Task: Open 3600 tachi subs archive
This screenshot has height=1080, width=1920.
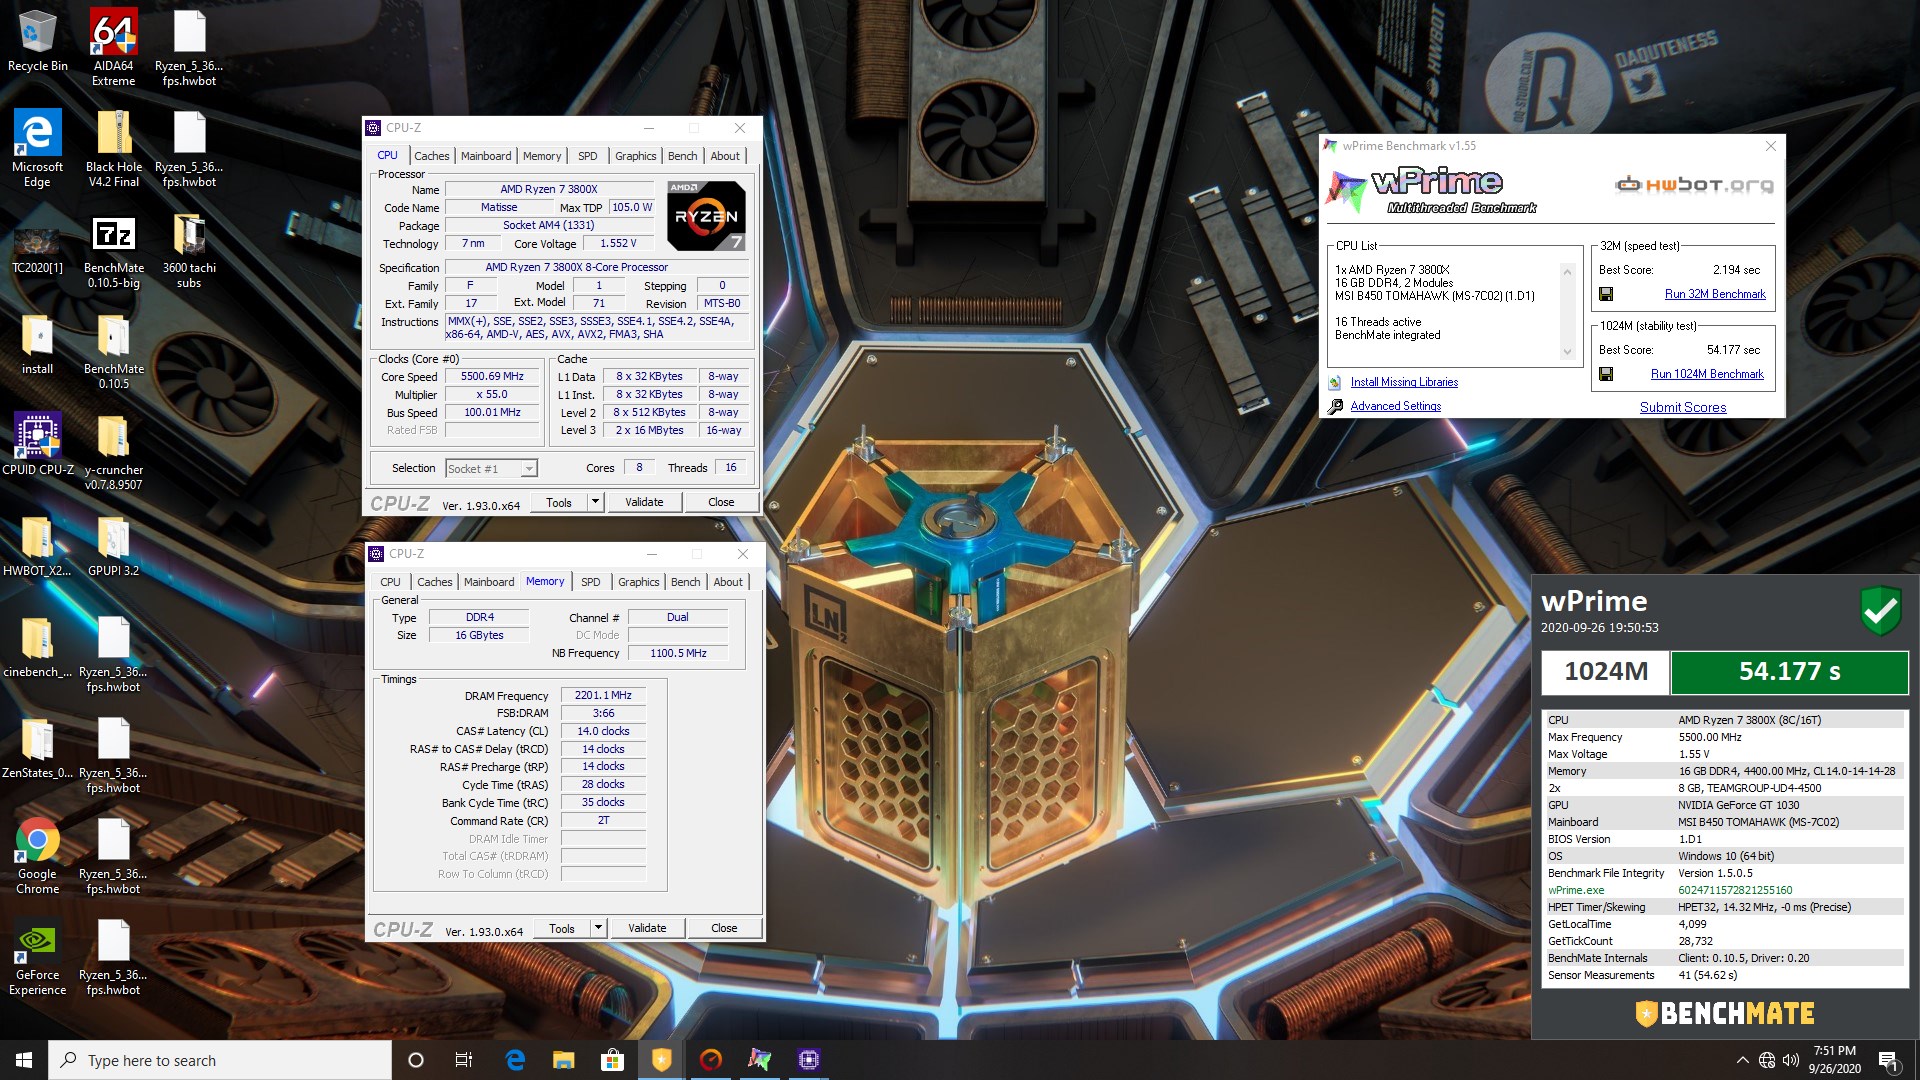Action: point(189,250)
